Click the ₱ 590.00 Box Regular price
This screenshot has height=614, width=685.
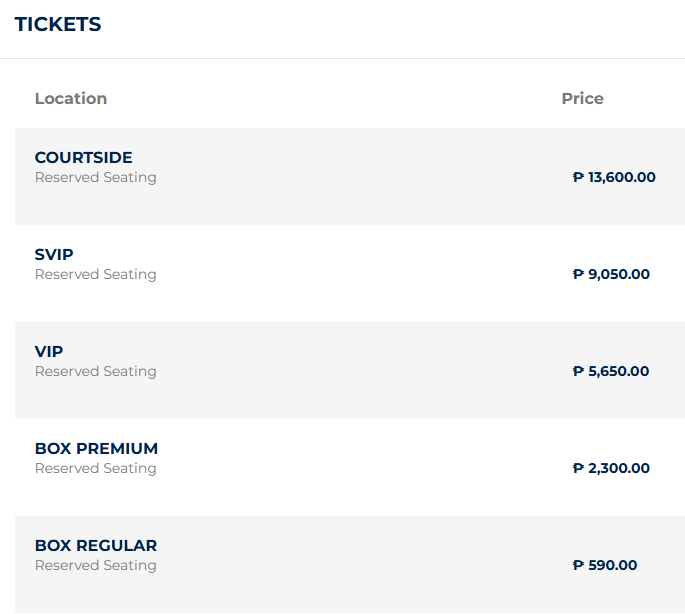(x=605, y=565)
